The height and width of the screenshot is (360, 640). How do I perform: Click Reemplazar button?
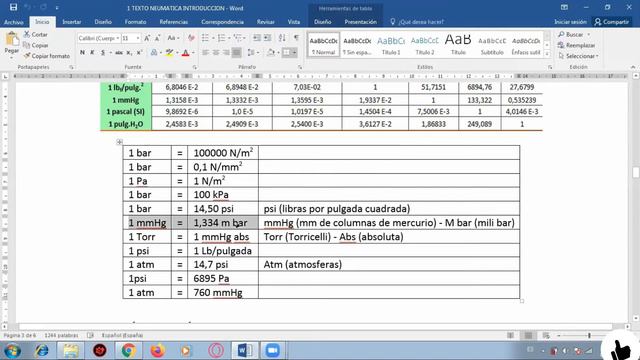coord(576,45)
